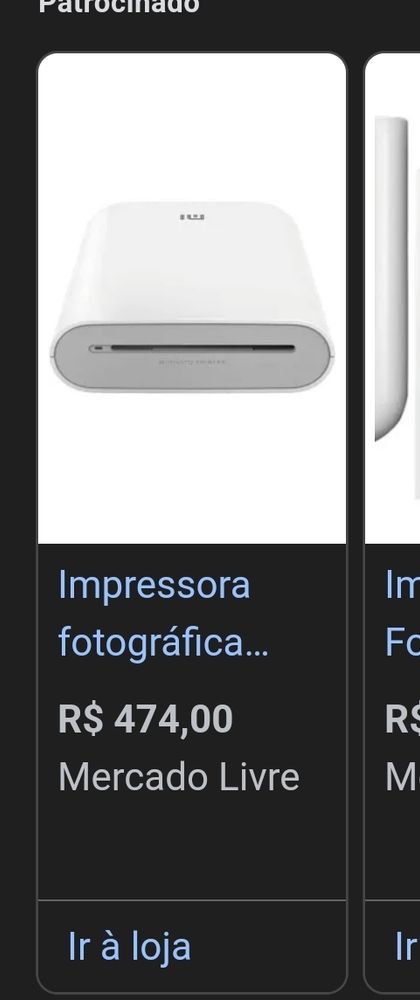This screenshot has height=1000, width=420.
Task: Go to store via 'Ir à loja'
Action: pos(129,946)
